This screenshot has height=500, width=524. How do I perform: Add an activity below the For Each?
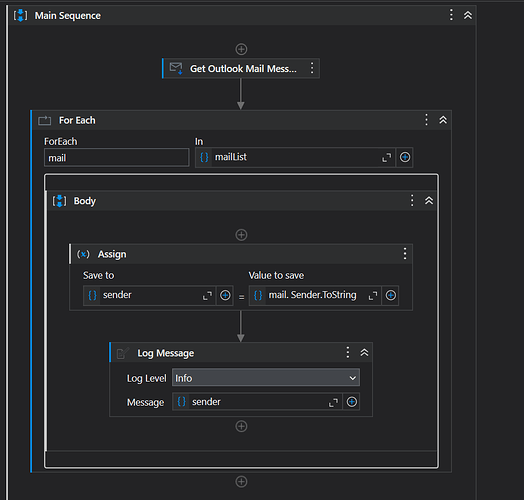click(x=241, y=482)
